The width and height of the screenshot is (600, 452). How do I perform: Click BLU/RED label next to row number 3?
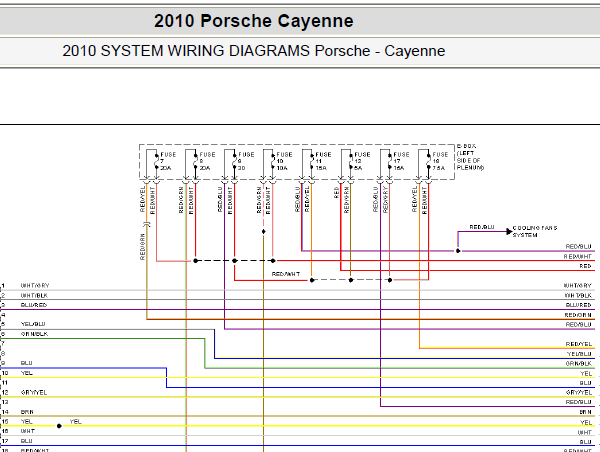point(34,305)
